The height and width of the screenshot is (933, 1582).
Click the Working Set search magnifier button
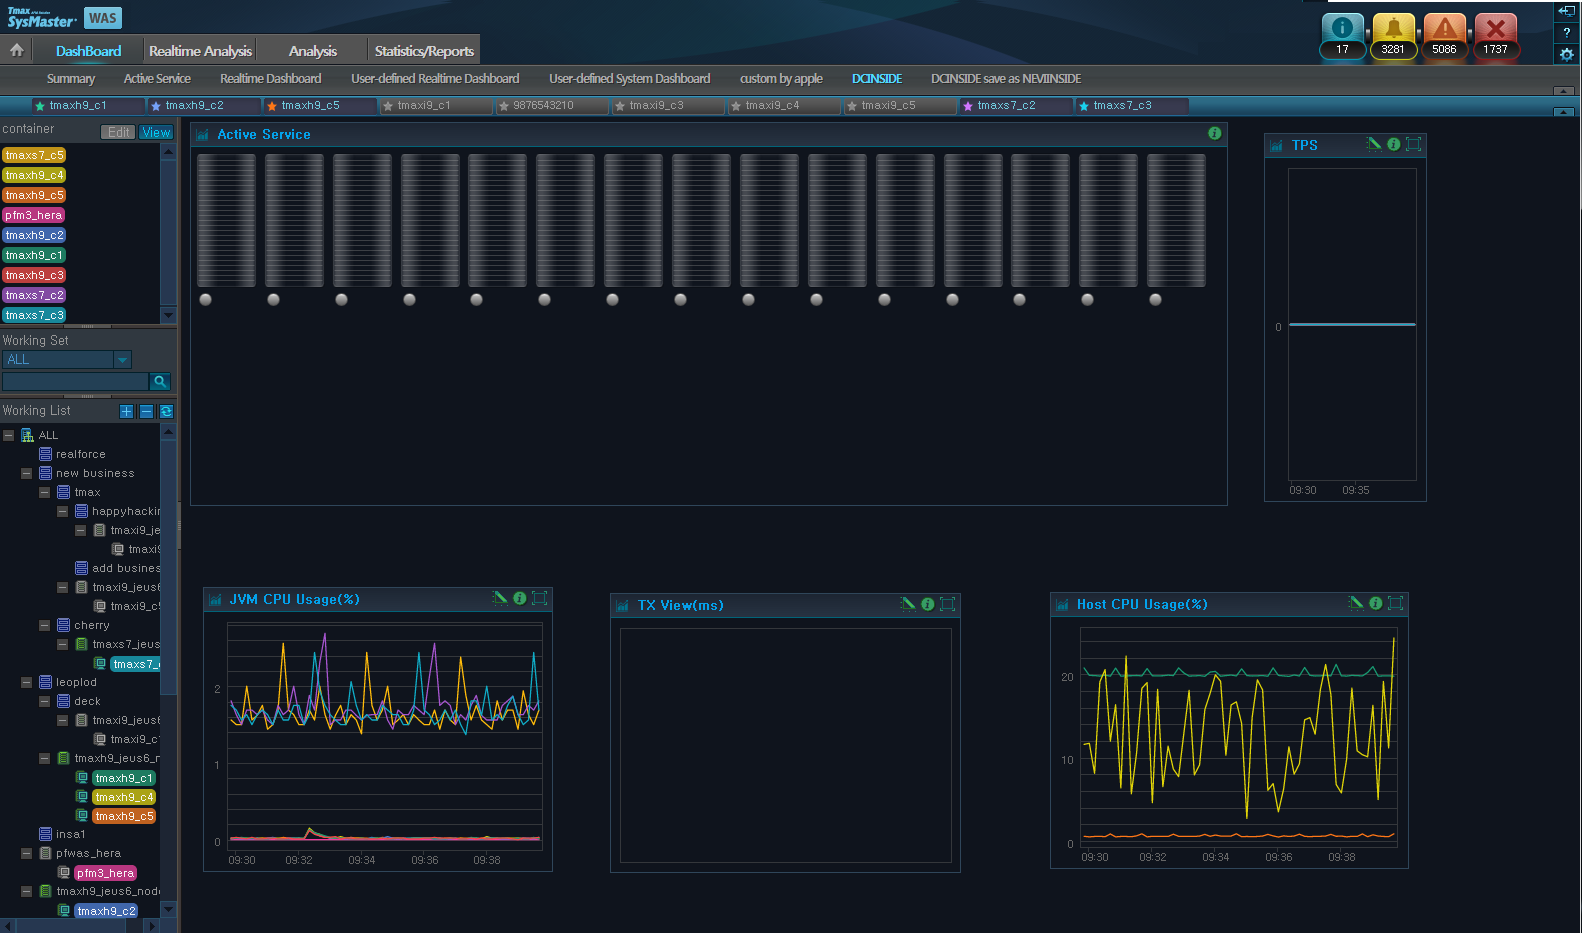[x=160, y=381]
